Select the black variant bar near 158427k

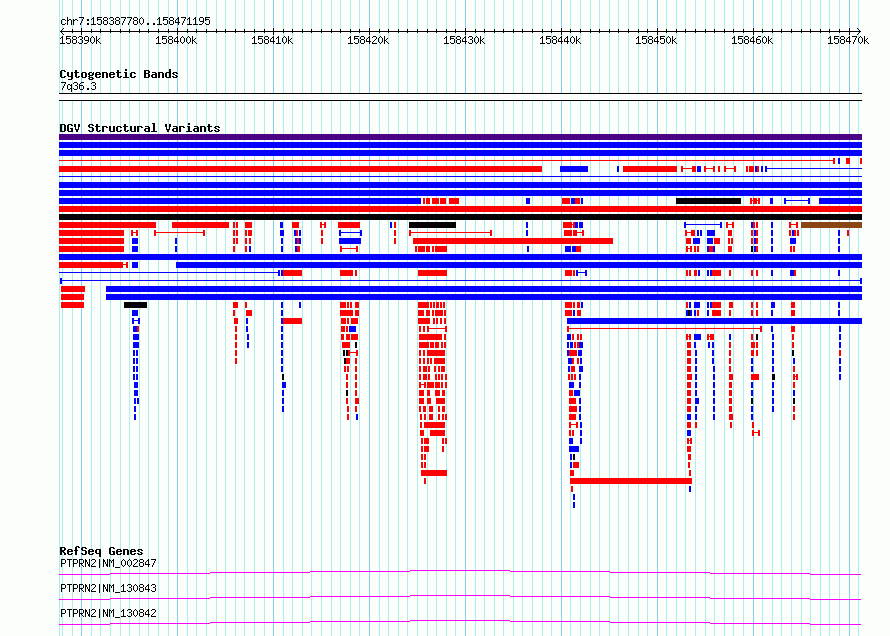[x=433, y=225]
